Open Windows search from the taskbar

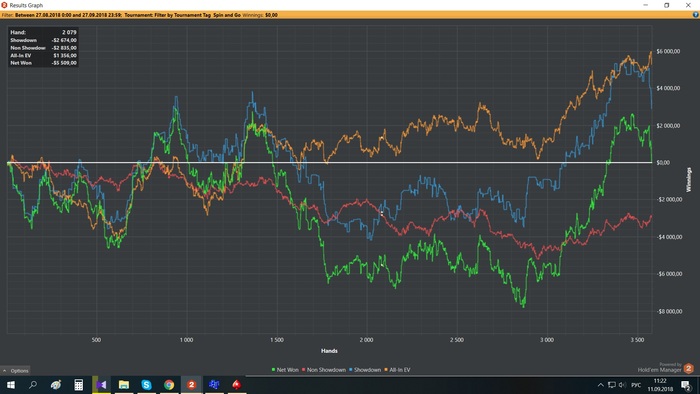point(33,385)
